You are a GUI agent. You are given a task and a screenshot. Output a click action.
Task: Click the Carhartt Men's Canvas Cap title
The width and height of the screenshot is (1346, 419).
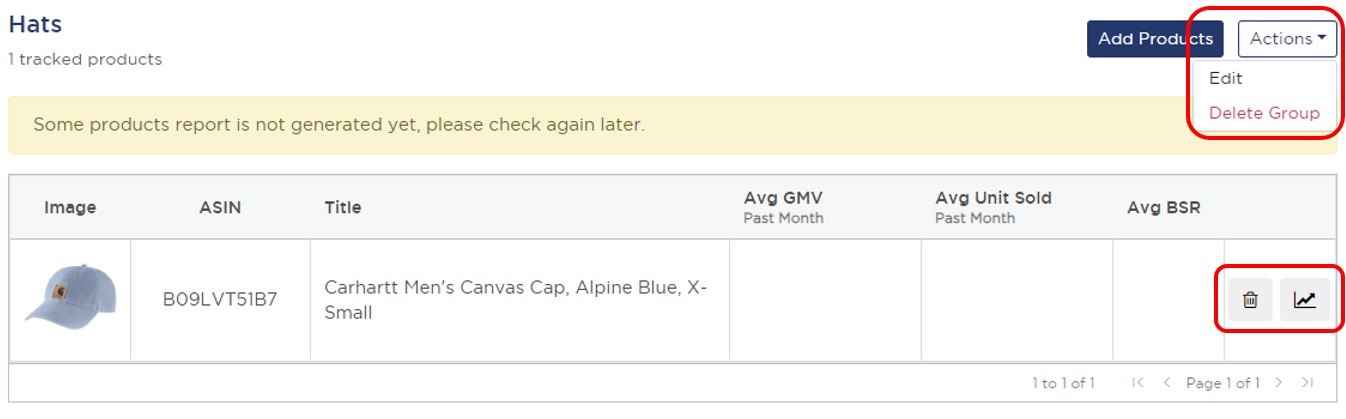click(516, 300)
